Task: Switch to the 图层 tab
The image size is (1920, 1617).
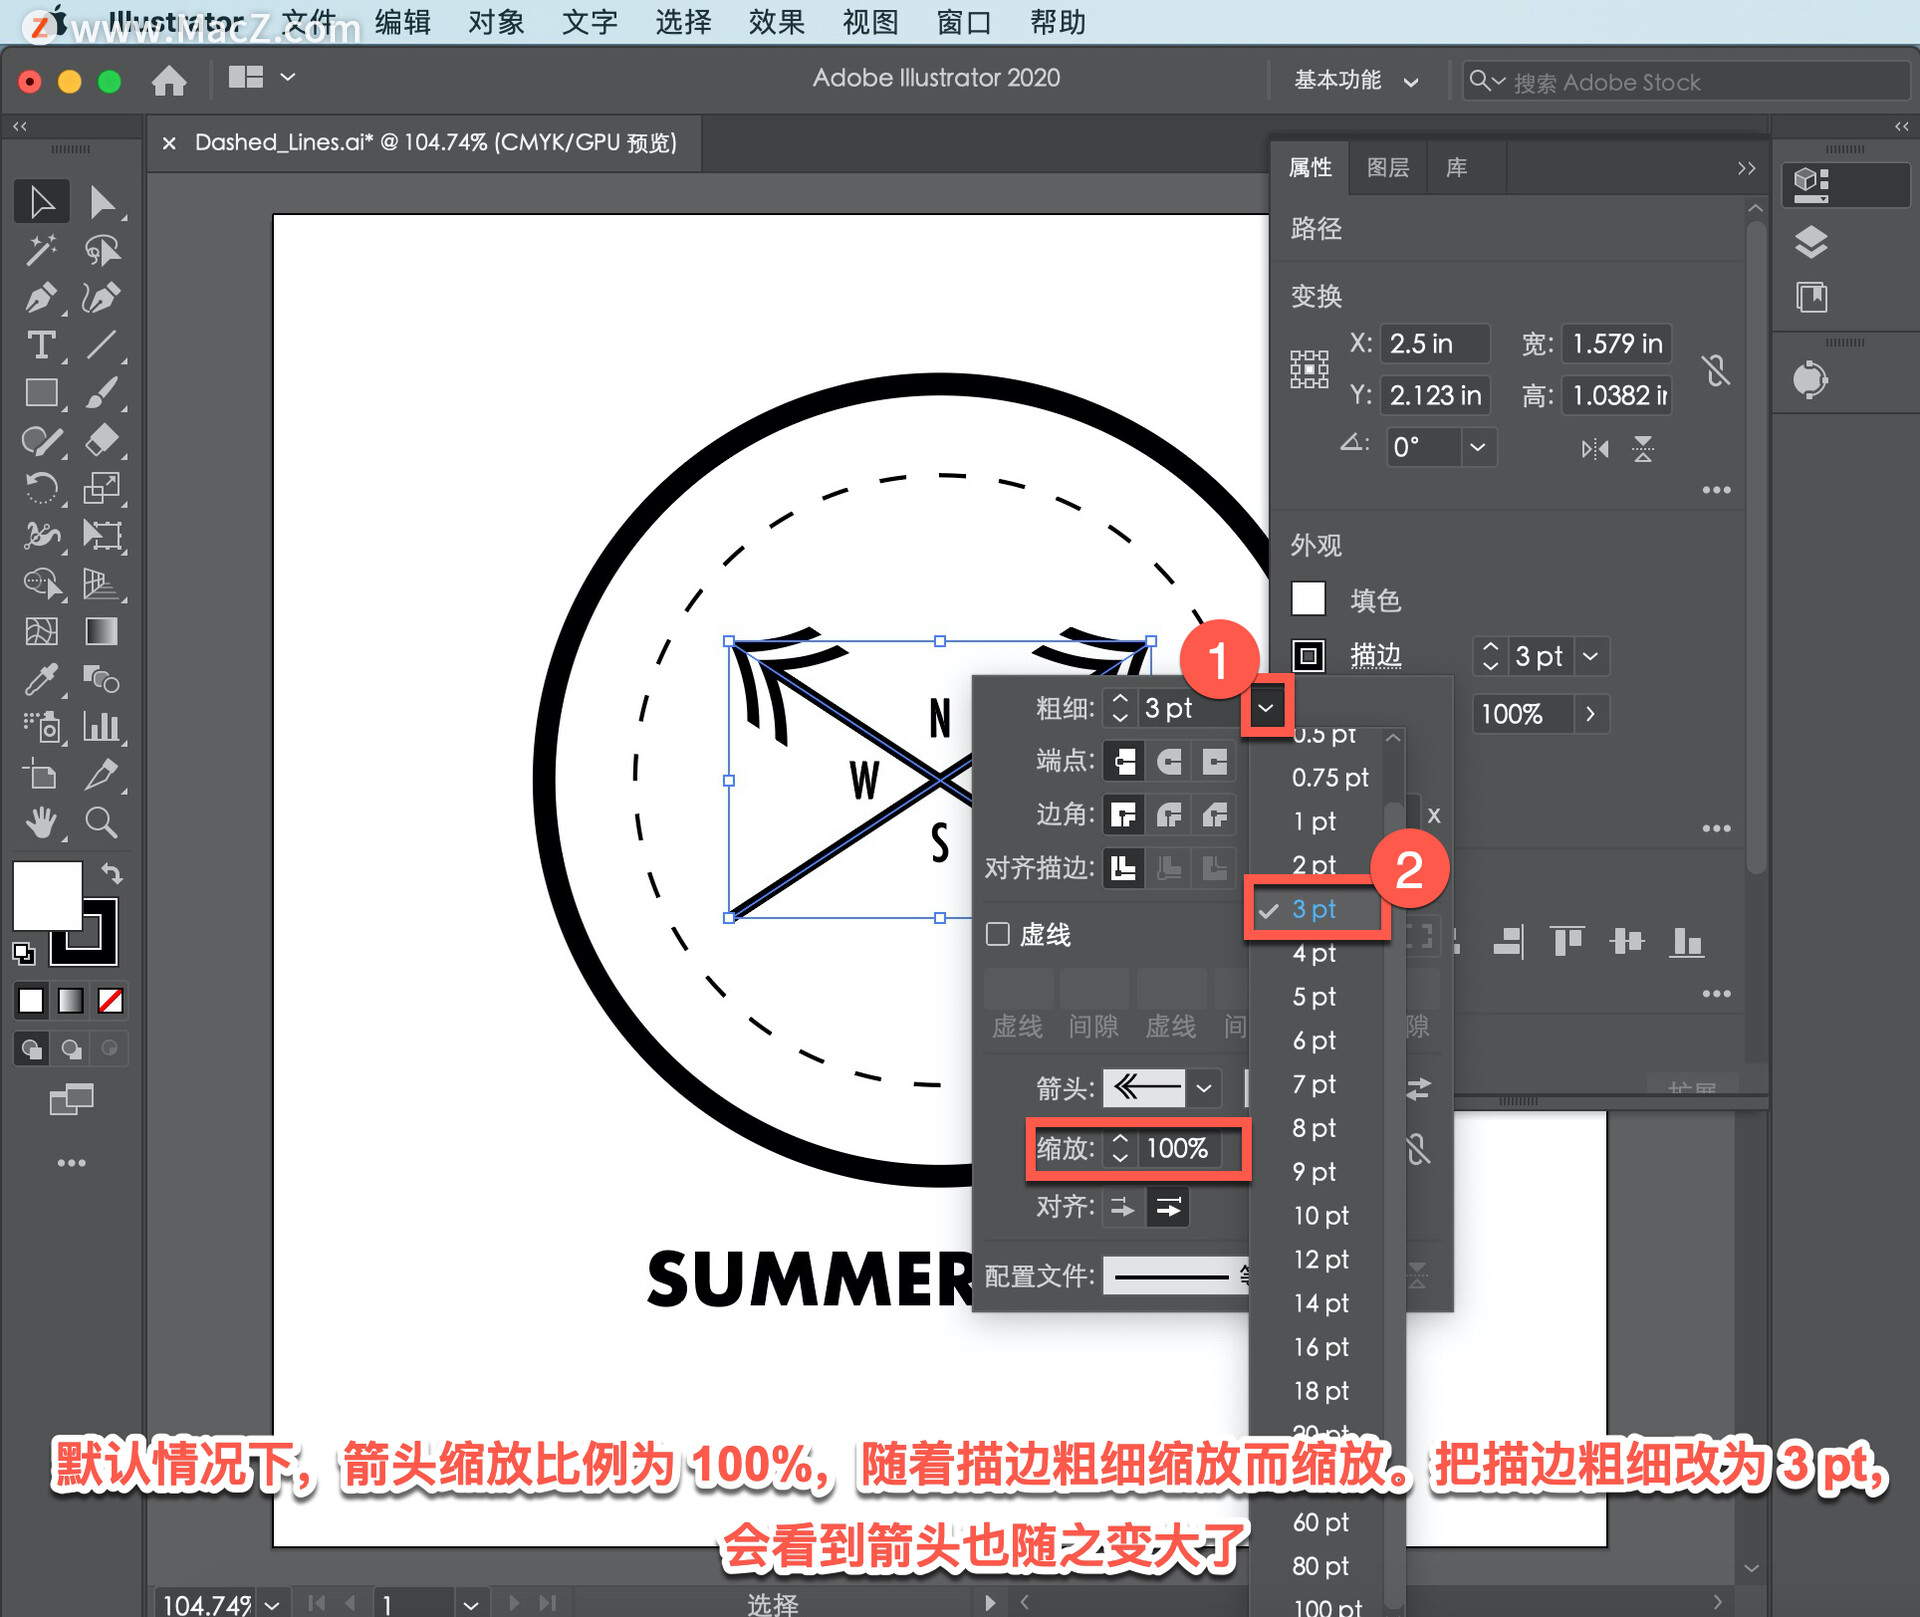Action: (x=1388, y=168)
